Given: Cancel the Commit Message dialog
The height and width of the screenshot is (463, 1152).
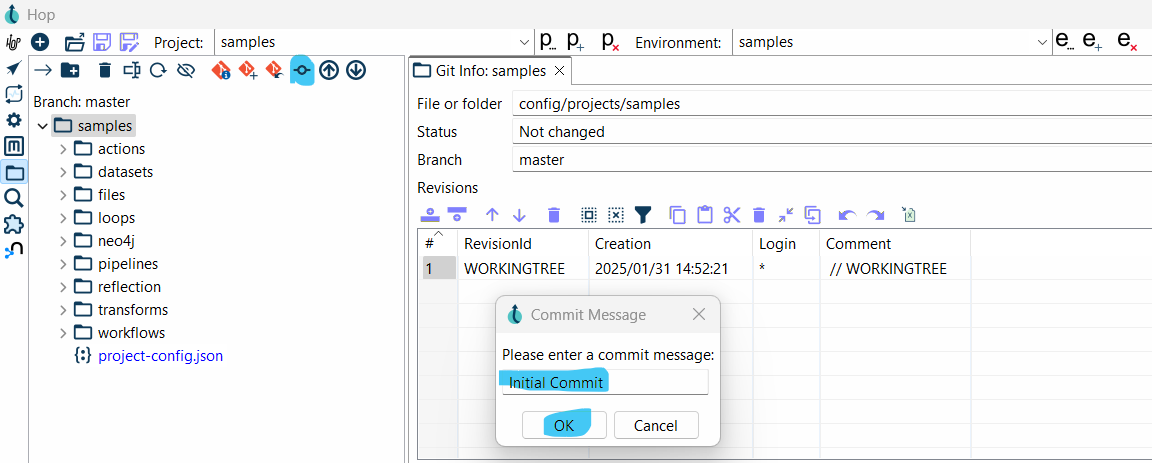Looking at the screenshot, I should (655, 425).
